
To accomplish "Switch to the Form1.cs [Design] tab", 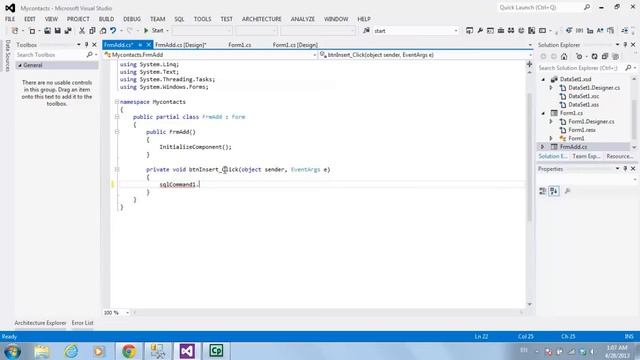I will (x=295, y=45).
